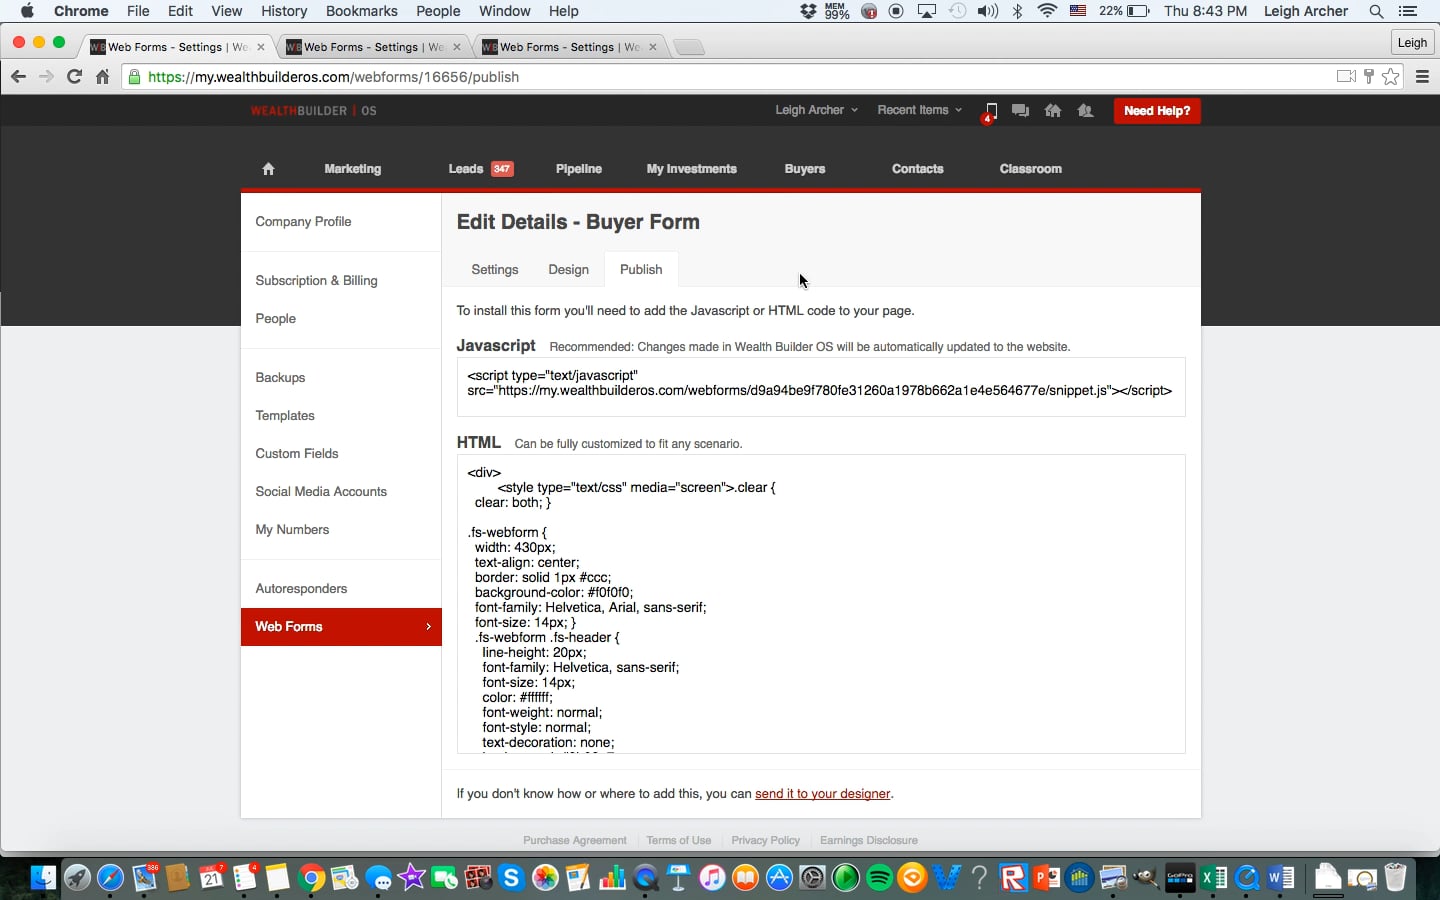The width and height of the screenshot is (1440, 900).
Task: Expand the Leigh Archer user dropdown
Action: (x=816, y=110)
